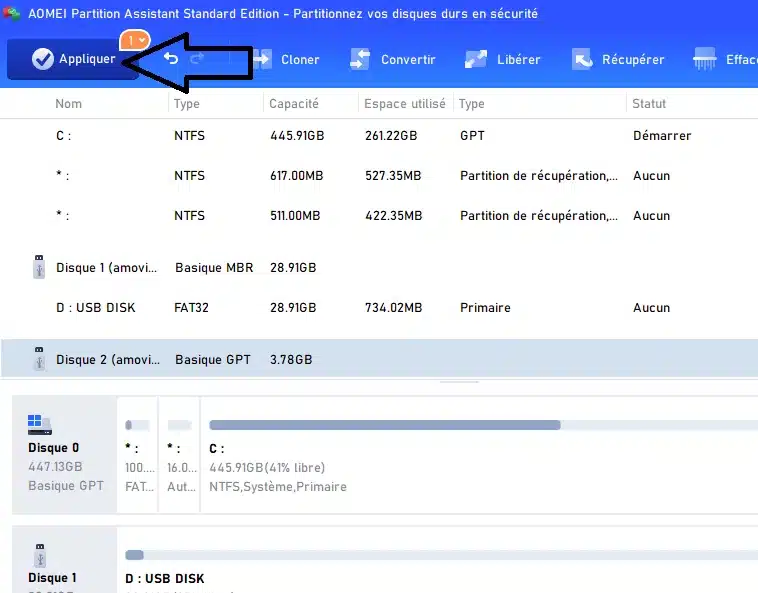Click the 445.91GB capacity cell
The height and width of the screenshot is (593, 758).
point(297,136)
